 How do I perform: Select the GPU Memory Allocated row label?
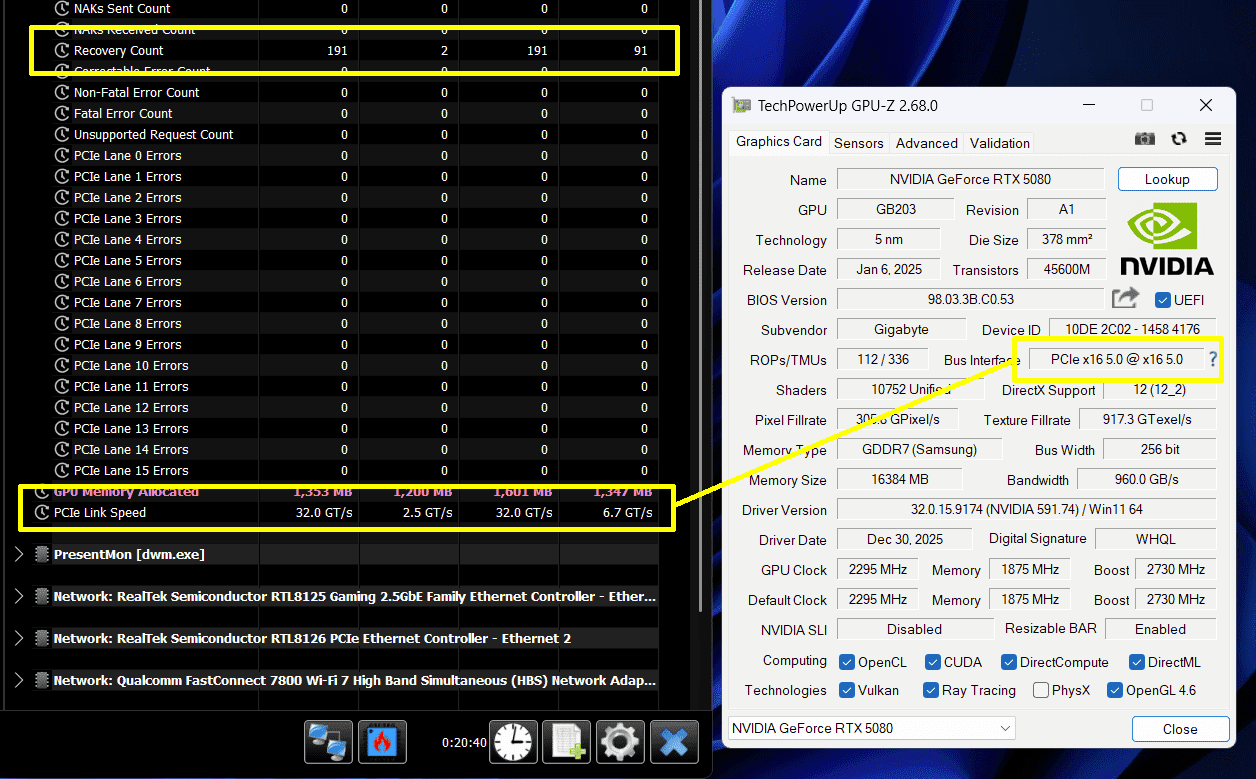pos(126,491)
